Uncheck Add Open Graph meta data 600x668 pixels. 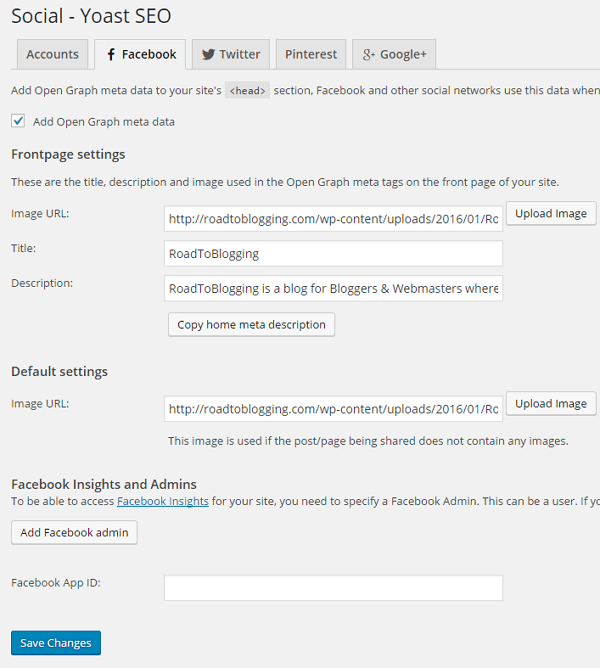pos(18,121)
